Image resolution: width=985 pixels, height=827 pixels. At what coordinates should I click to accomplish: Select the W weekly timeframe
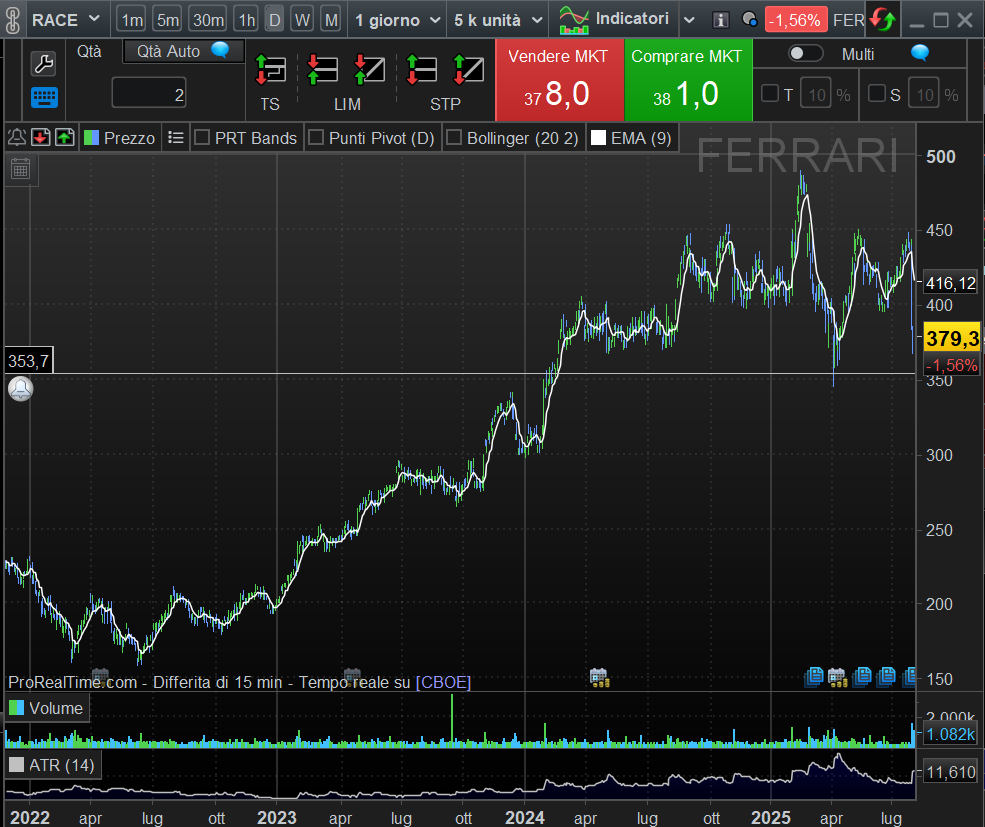click(302, 19)
